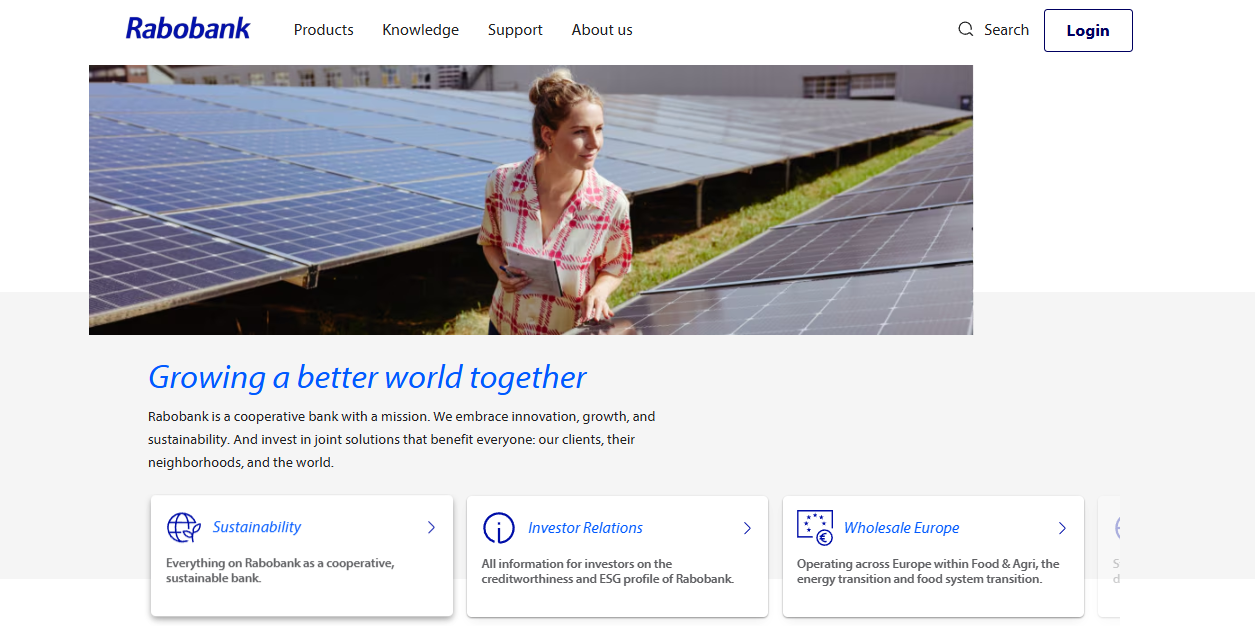
Task: Click the Search text label
Action: pyautogui.click(x=1006, y=30)
